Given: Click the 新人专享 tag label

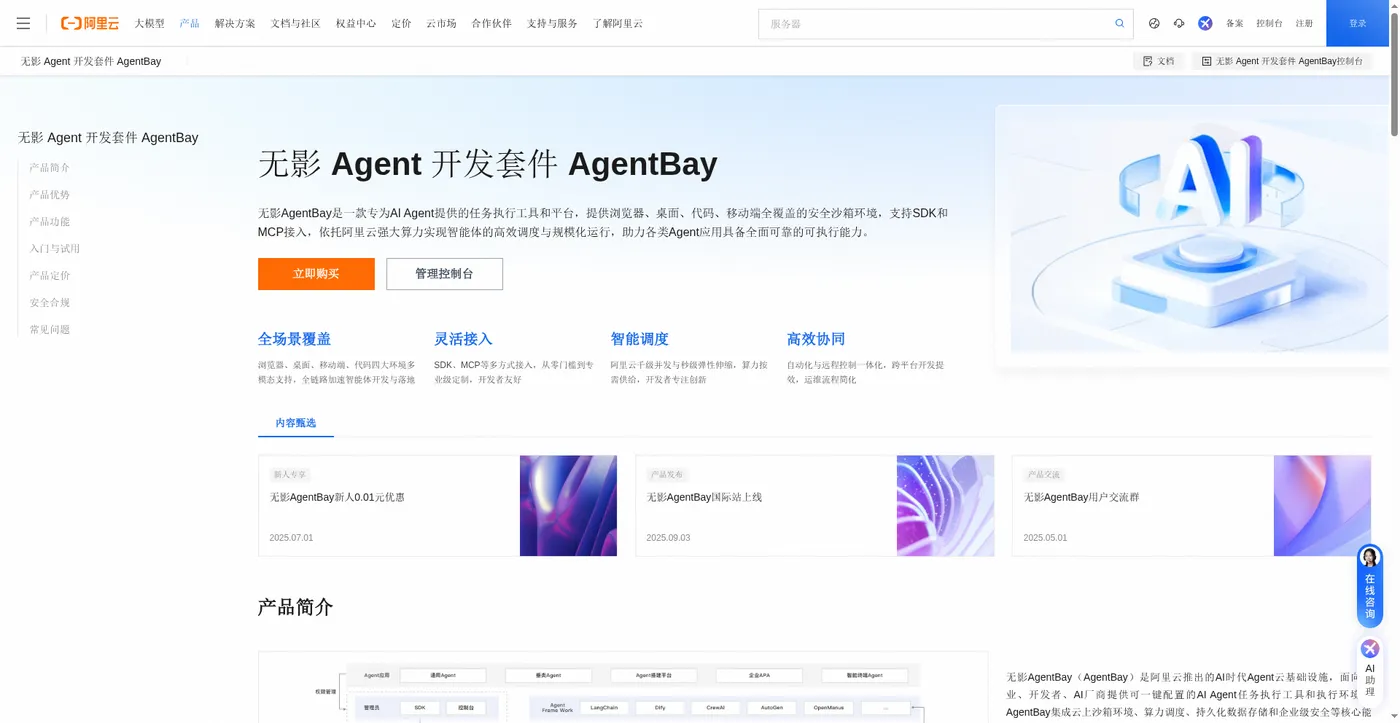Looking at the screenshot, I should (290, 475).
